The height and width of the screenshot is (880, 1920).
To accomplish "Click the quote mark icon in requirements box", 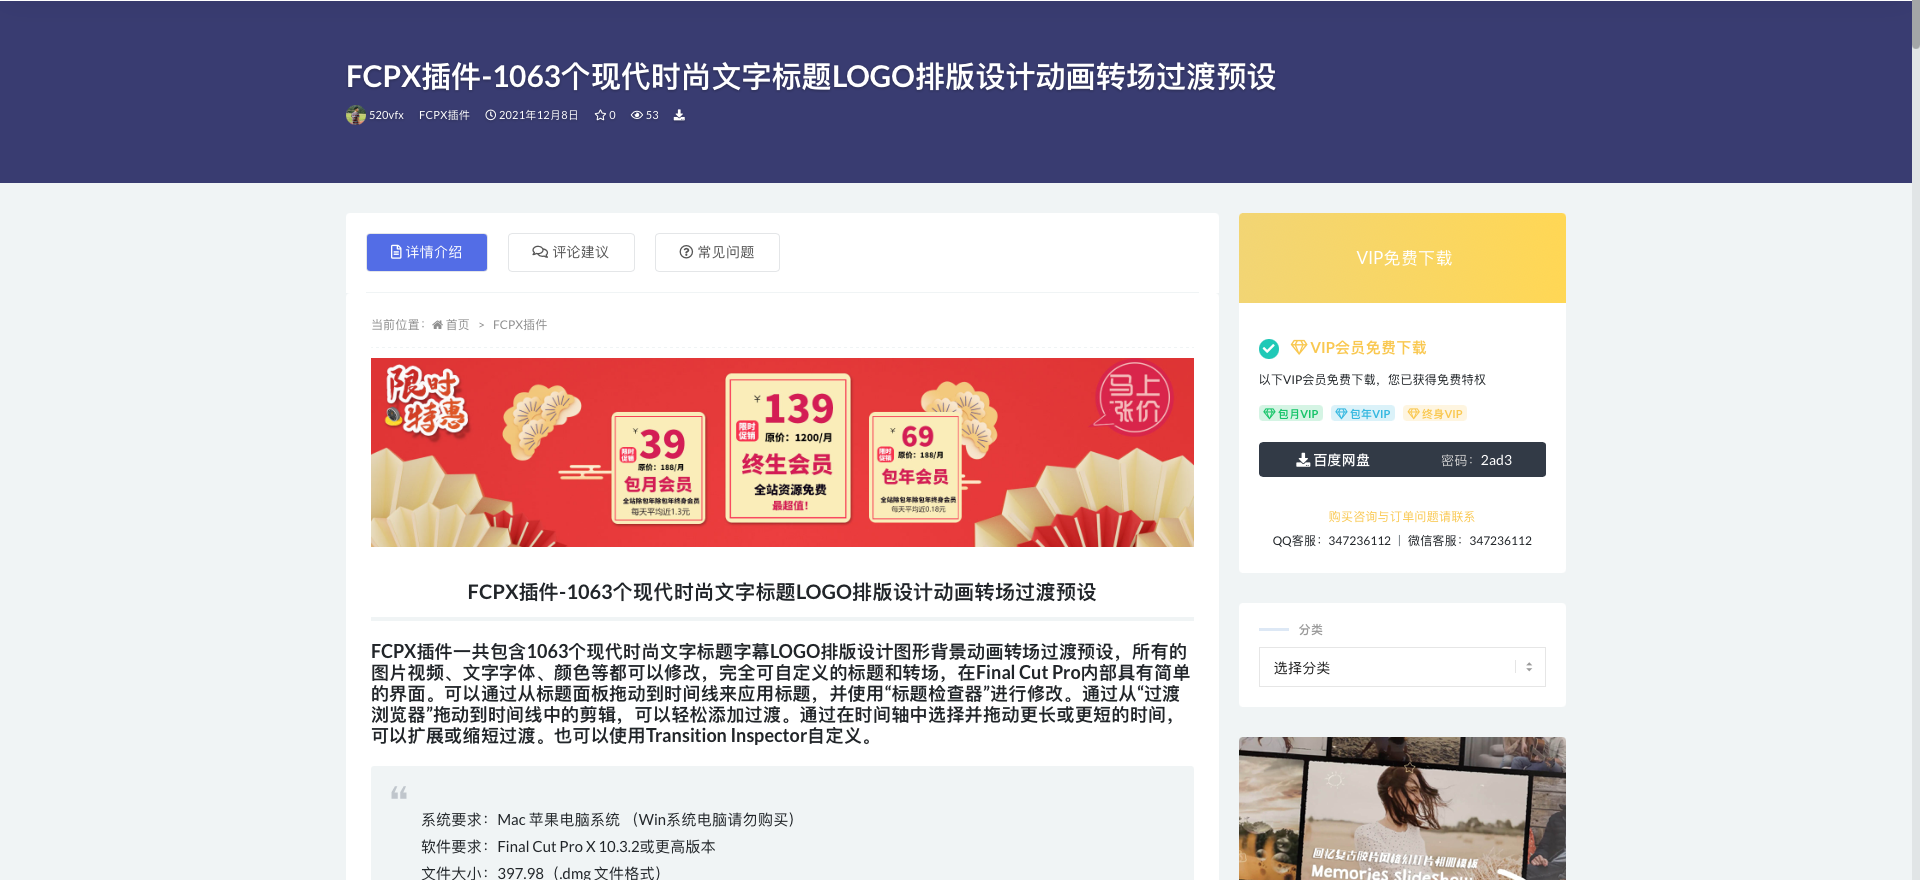I will click(x=398, y=793).
